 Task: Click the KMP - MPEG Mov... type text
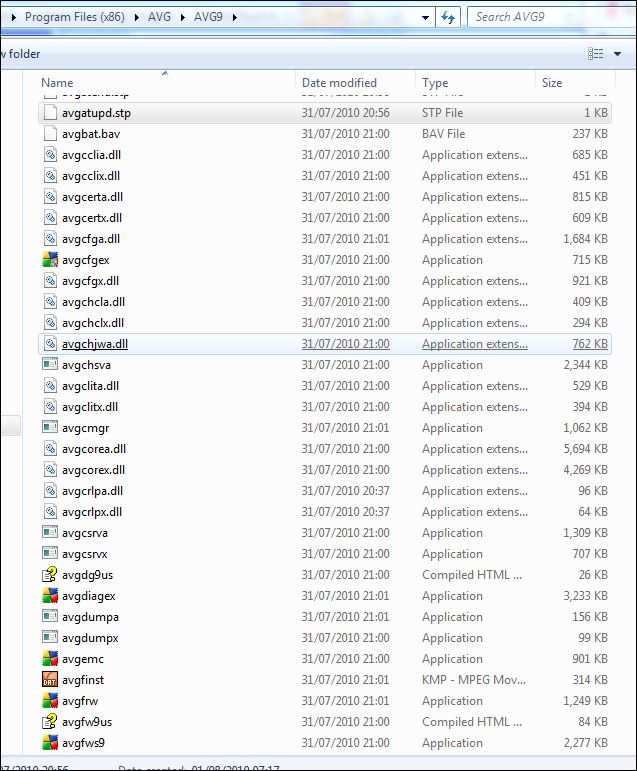click(474, 680)
